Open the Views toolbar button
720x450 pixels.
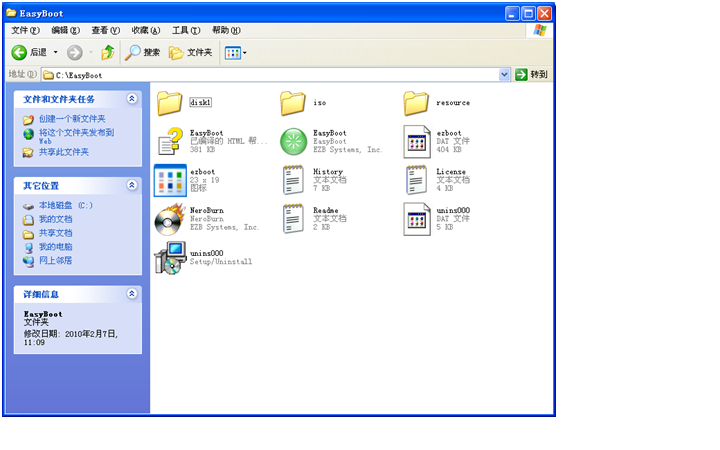(233, 53)
